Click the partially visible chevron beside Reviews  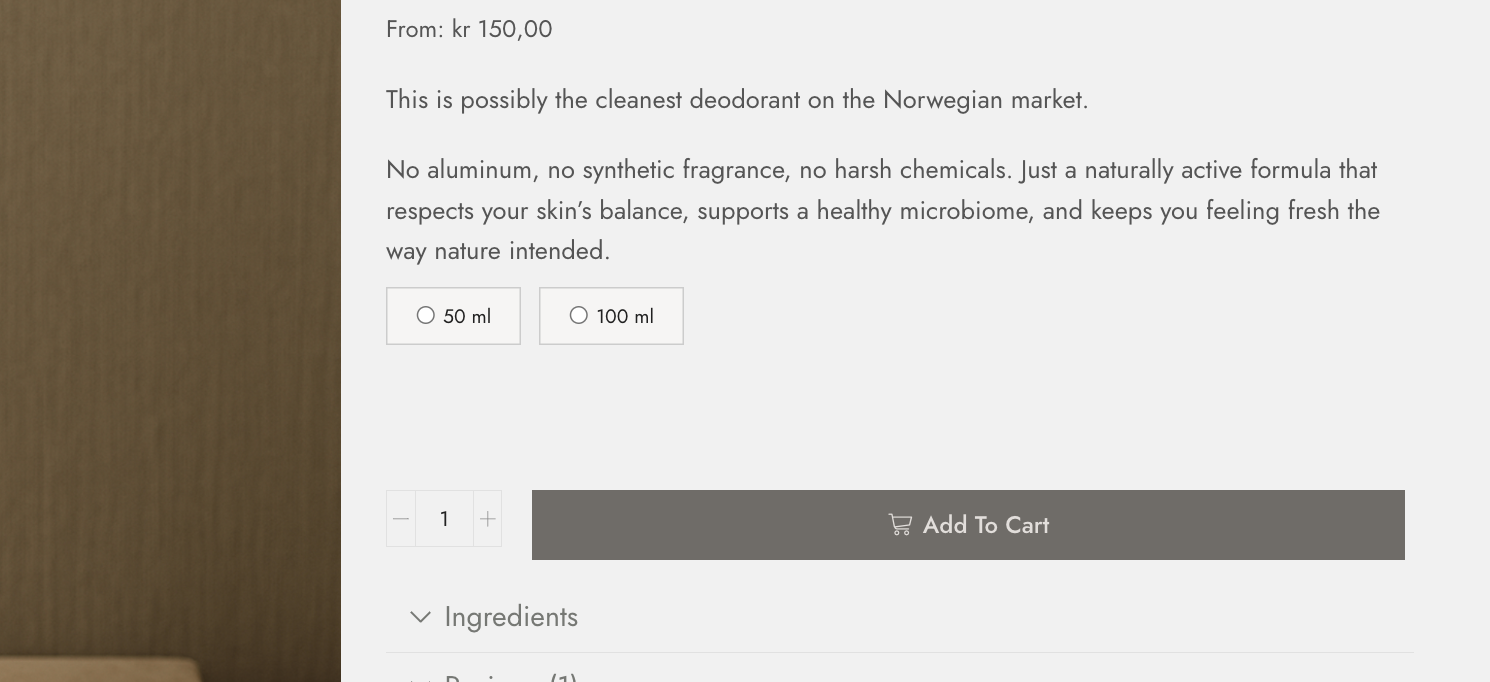click(421, 679)
